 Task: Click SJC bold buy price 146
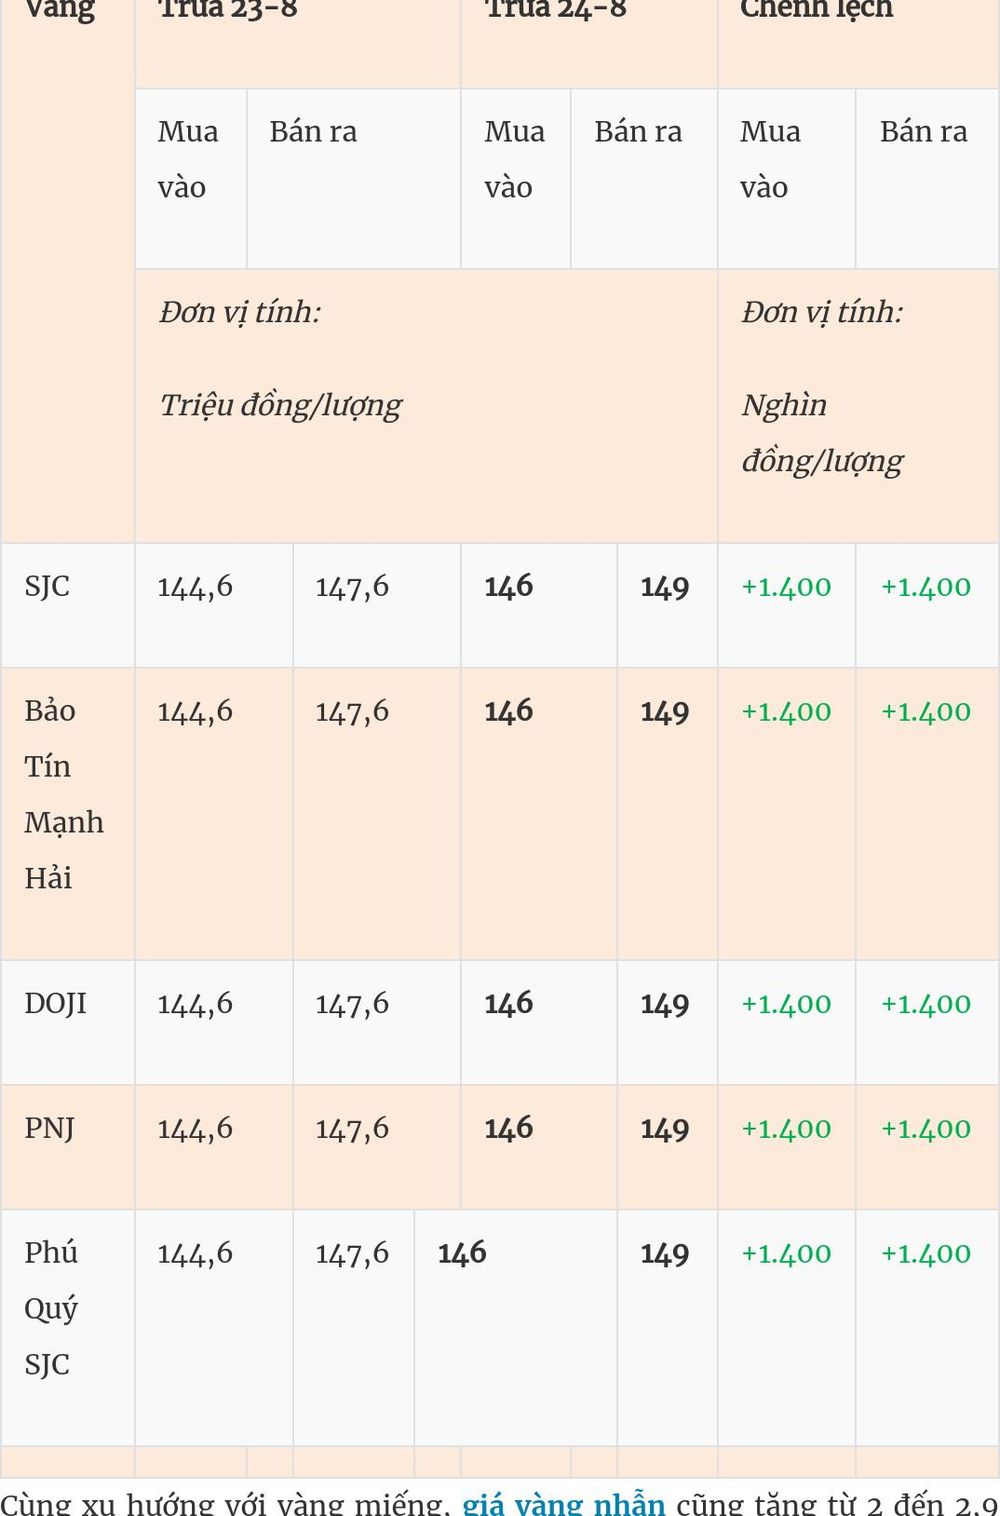click(509, 587)
